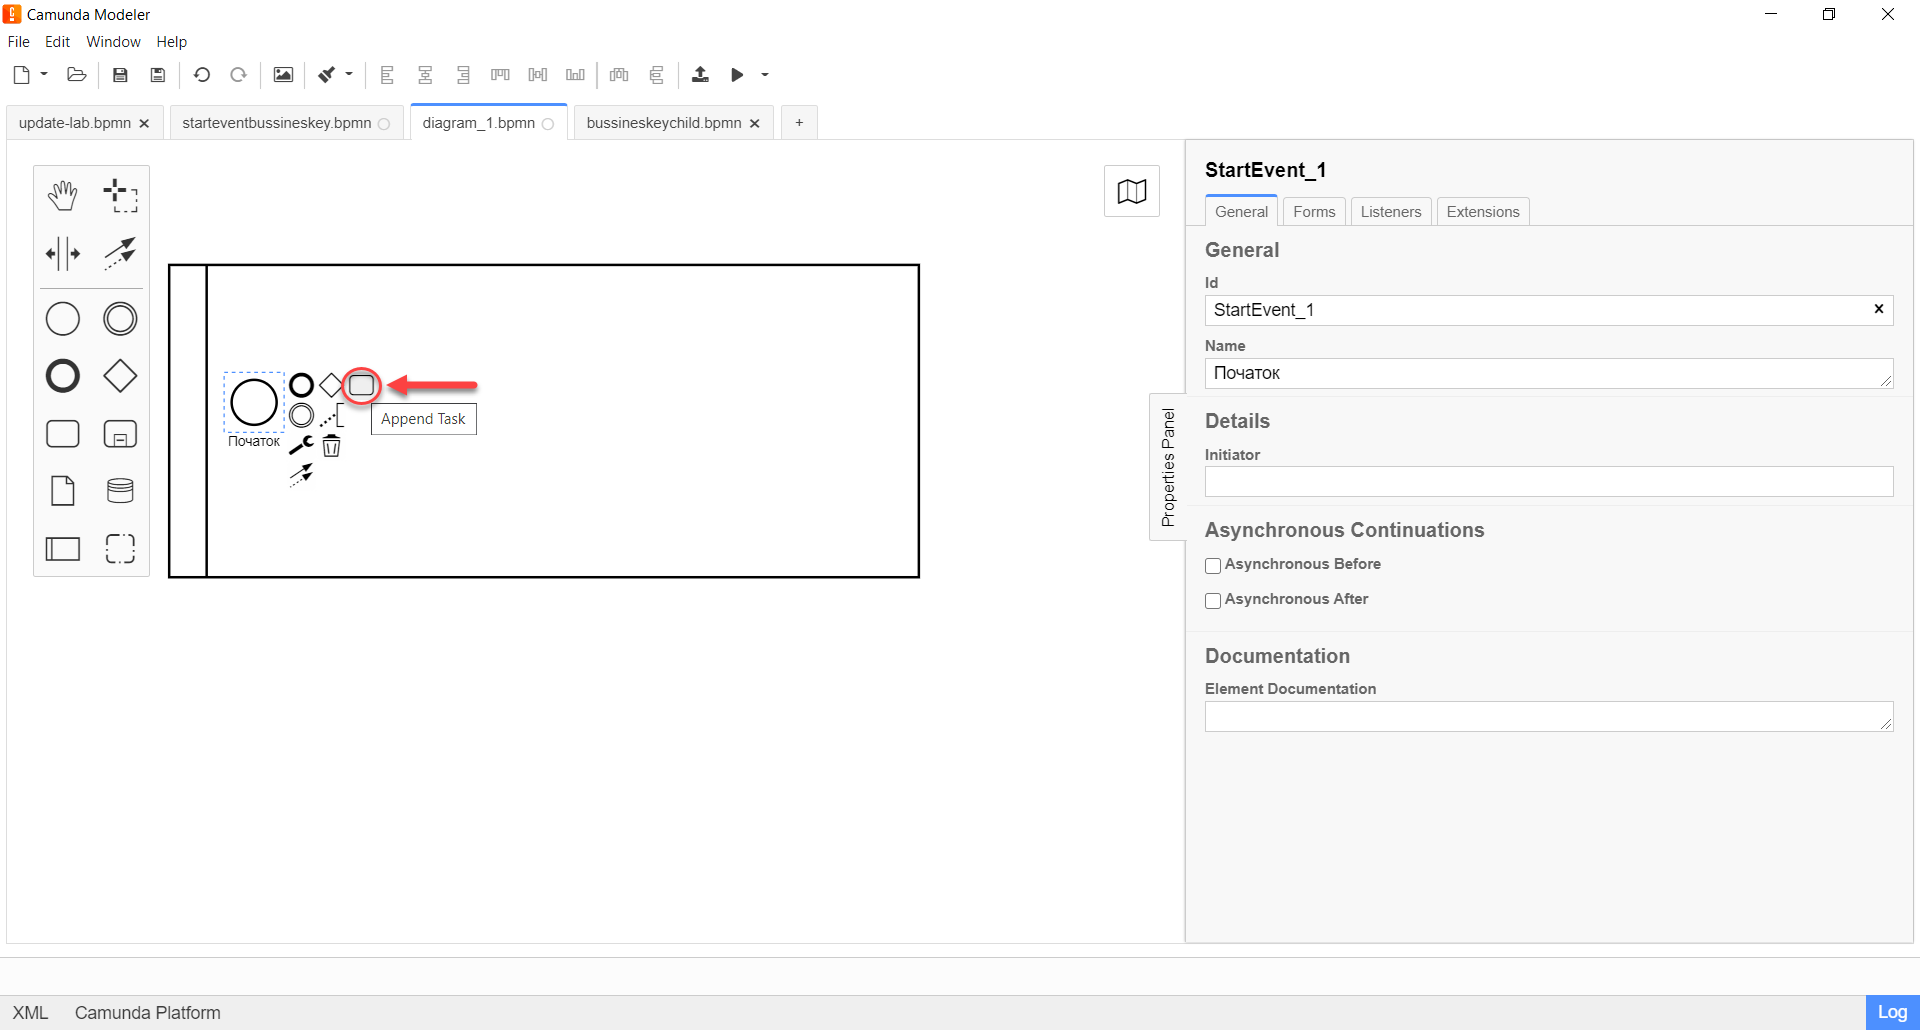Create Task from the palette
The height and width of the screenshot is (1030, 1920).
63,434
